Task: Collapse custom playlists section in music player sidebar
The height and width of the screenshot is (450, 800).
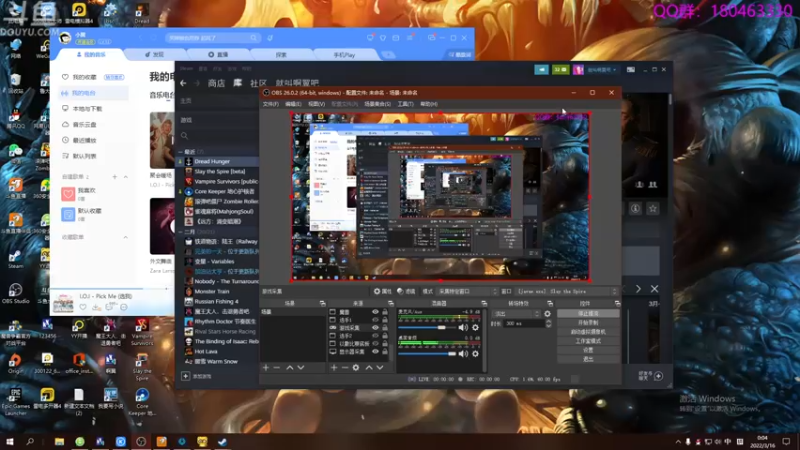Action: click(x=126, y=177)
